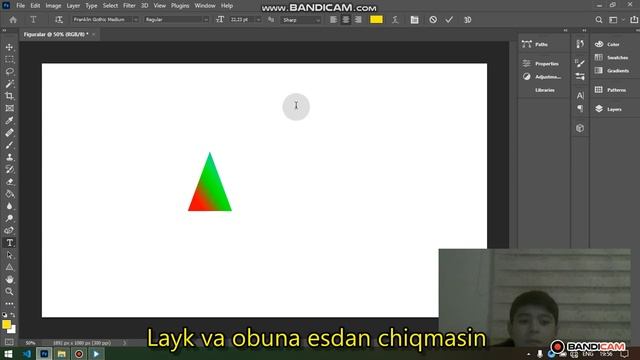Select the Zoom tool
The width and height of the screenshot is (640, 360).
click(x=9, y=291)
